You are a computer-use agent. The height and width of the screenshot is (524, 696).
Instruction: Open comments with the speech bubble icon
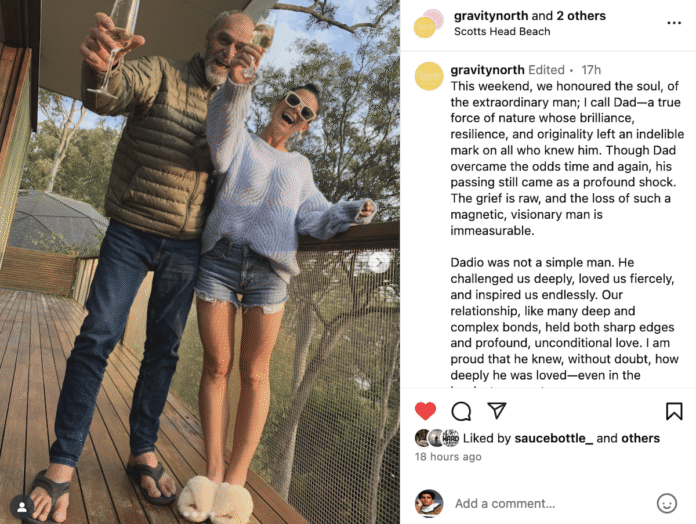click(x=461, y=411)
